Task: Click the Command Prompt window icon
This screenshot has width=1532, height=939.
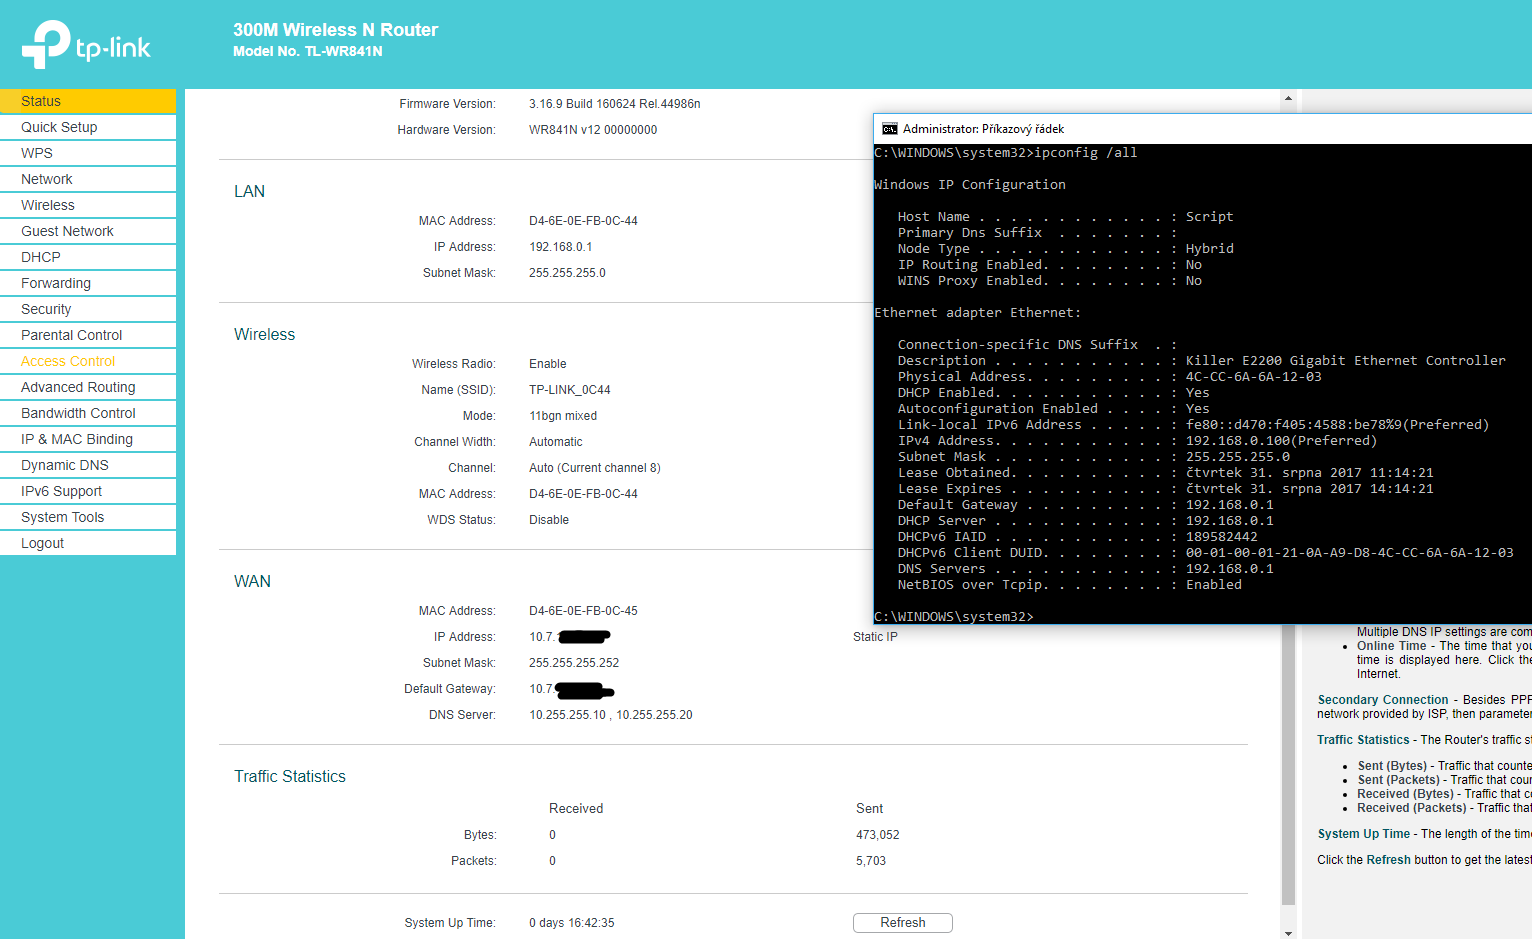Action: coord(889,129)
